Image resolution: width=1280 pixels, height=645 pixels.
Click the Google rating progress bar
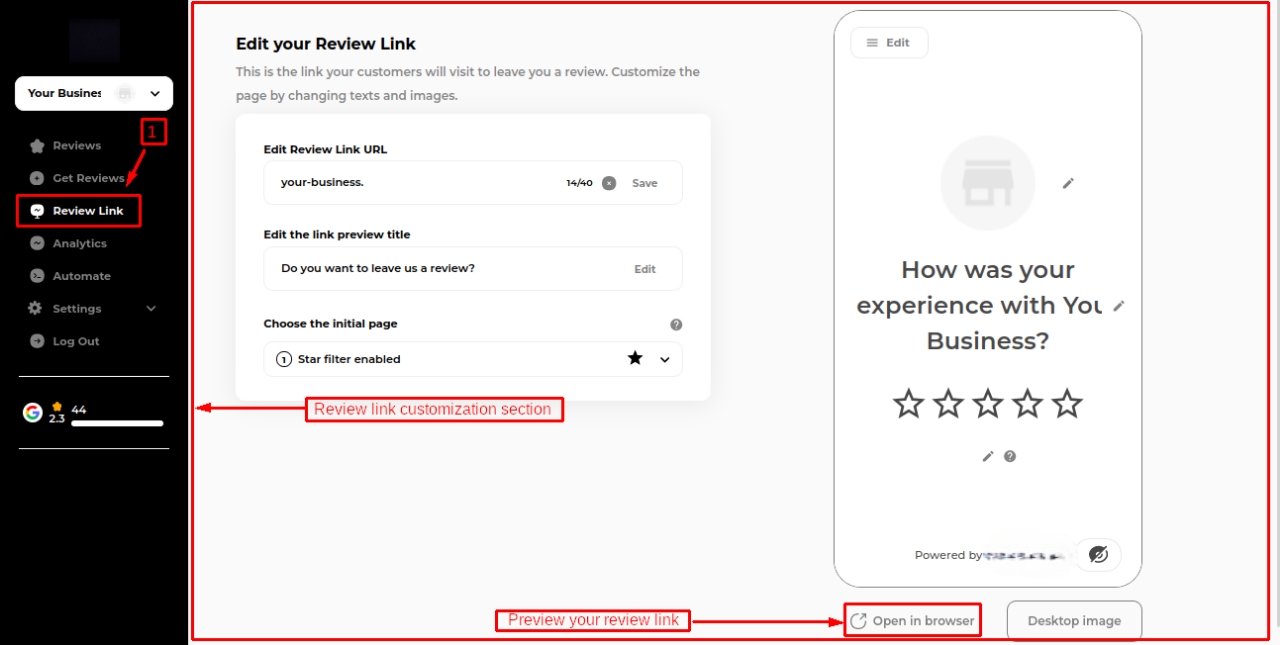[x=117, y=423]
